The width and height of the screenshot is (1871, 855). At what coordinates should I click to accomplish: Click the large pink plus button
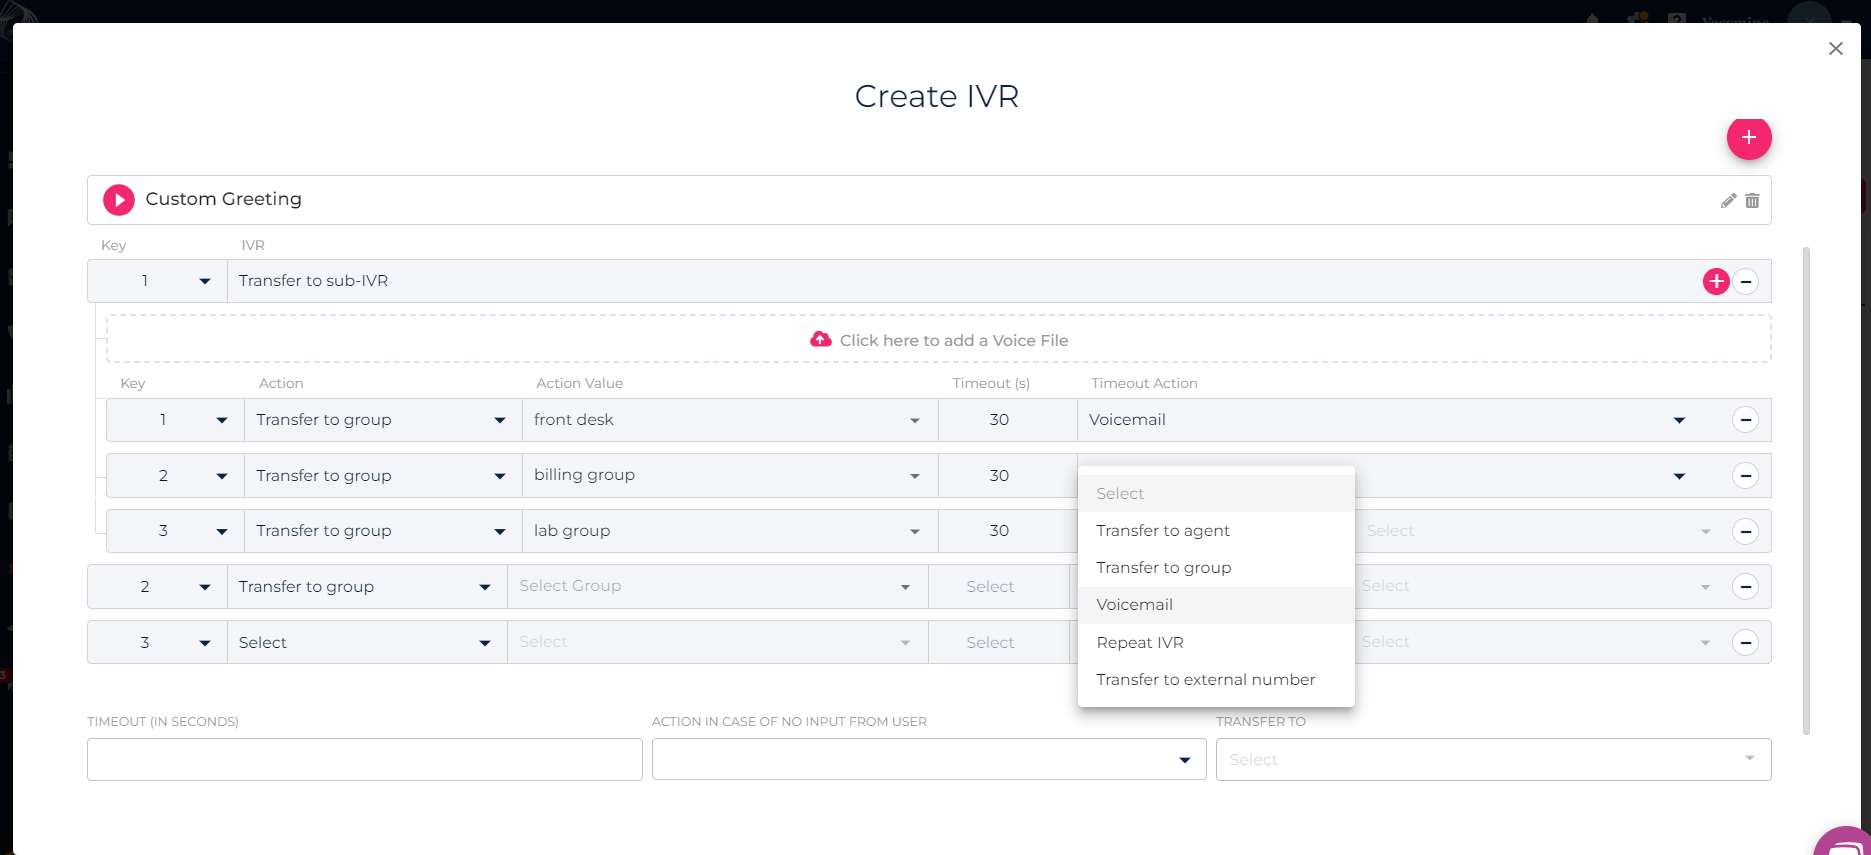pos(1748,138)
